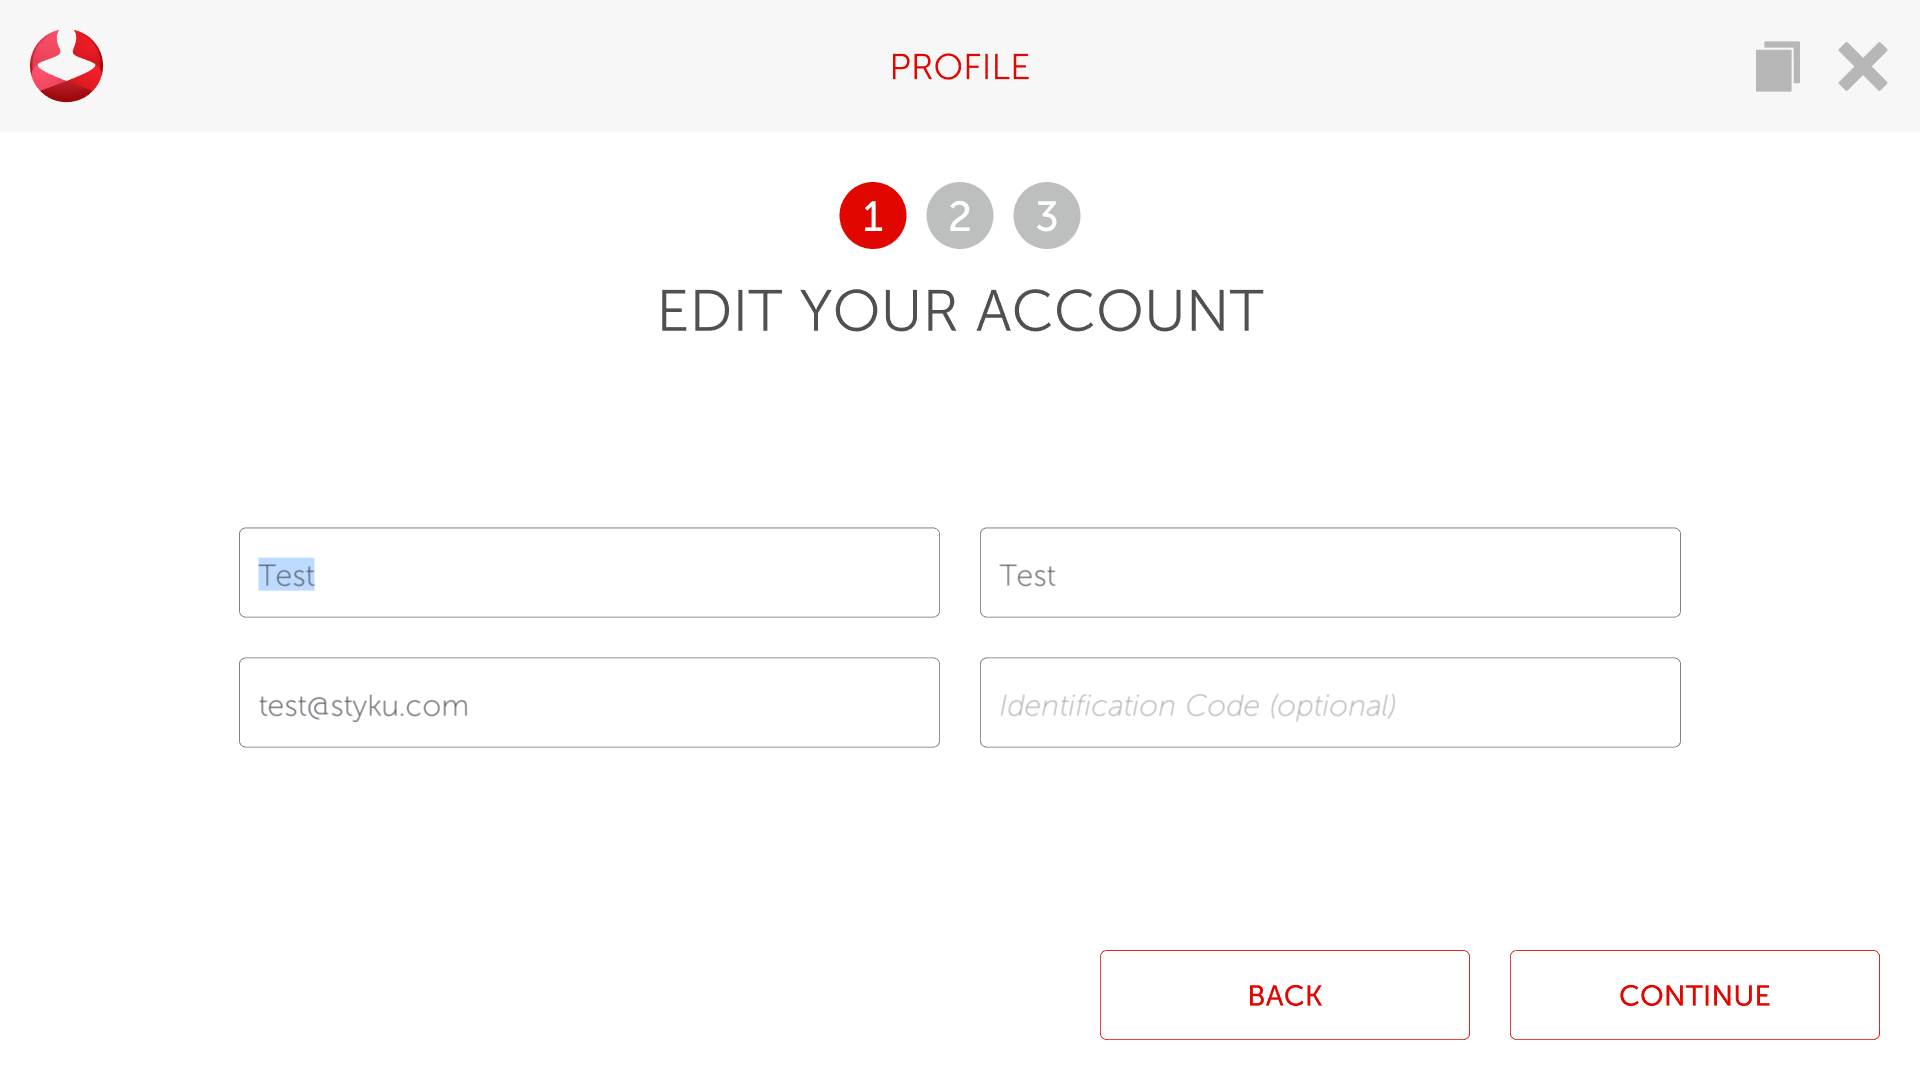The image size is (1920, 1080).
Task: Click the italic Identification Code placeholder text
Action: coord(1197,706)
